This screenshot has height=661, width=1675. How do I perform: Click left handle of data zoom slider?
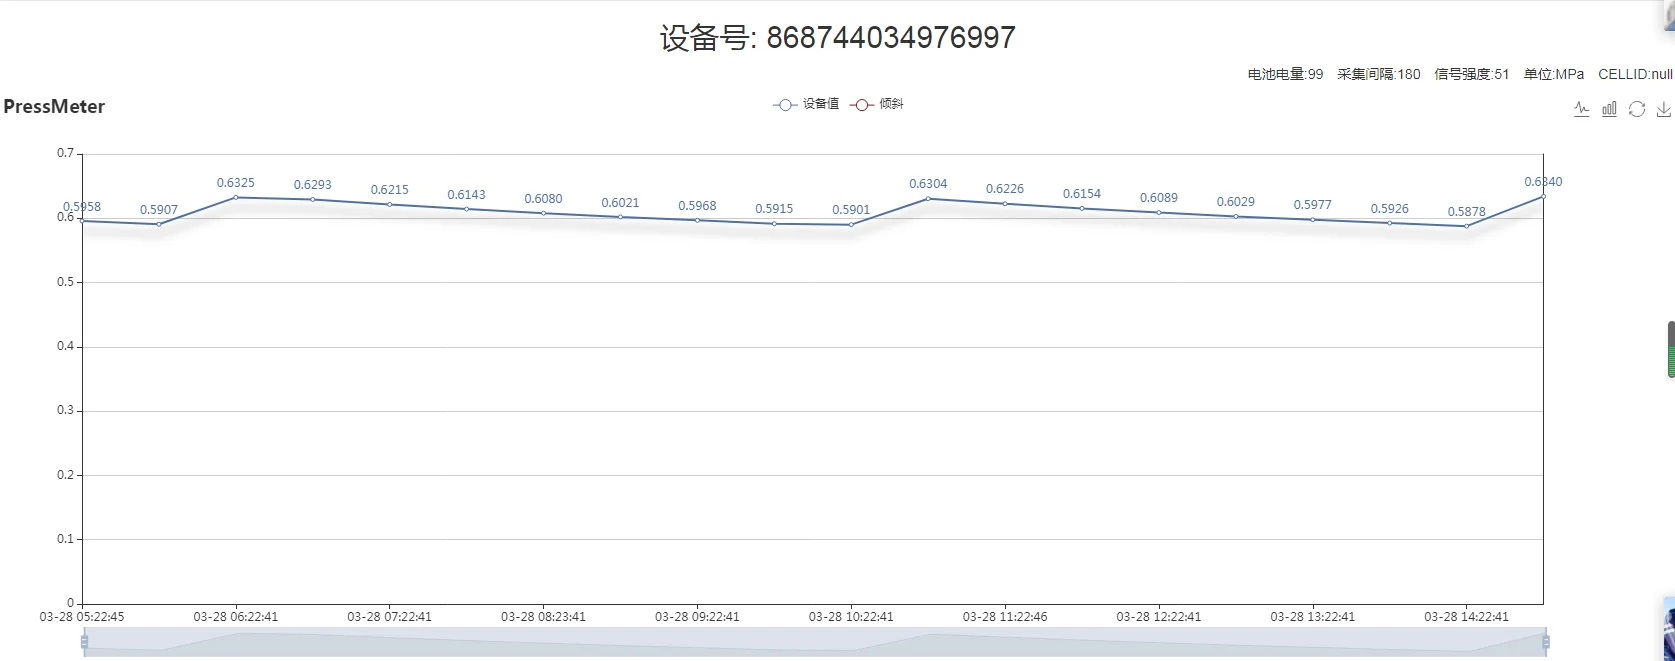click(84, 642)
